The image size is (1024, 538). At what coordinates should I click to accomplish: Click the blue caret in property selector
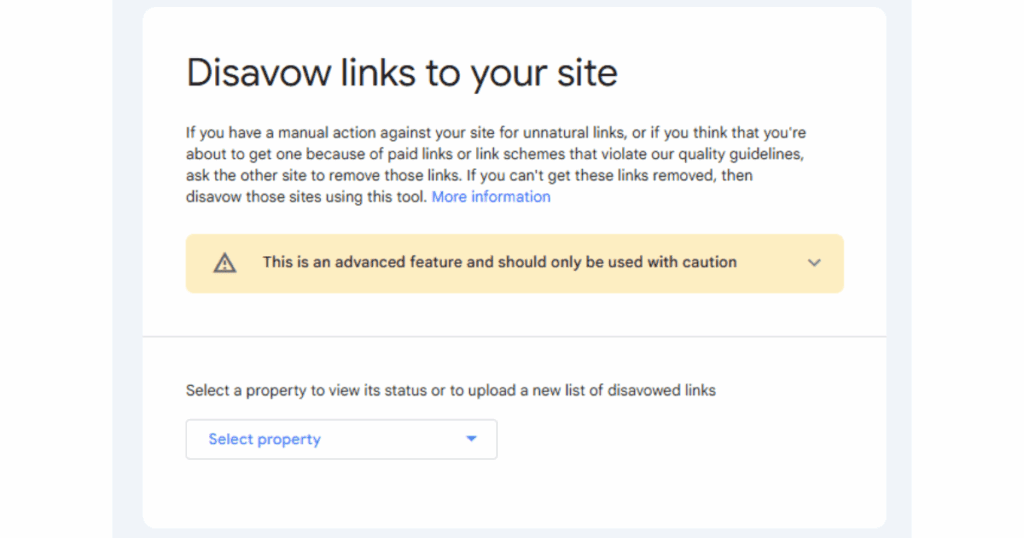pos(471,439)
